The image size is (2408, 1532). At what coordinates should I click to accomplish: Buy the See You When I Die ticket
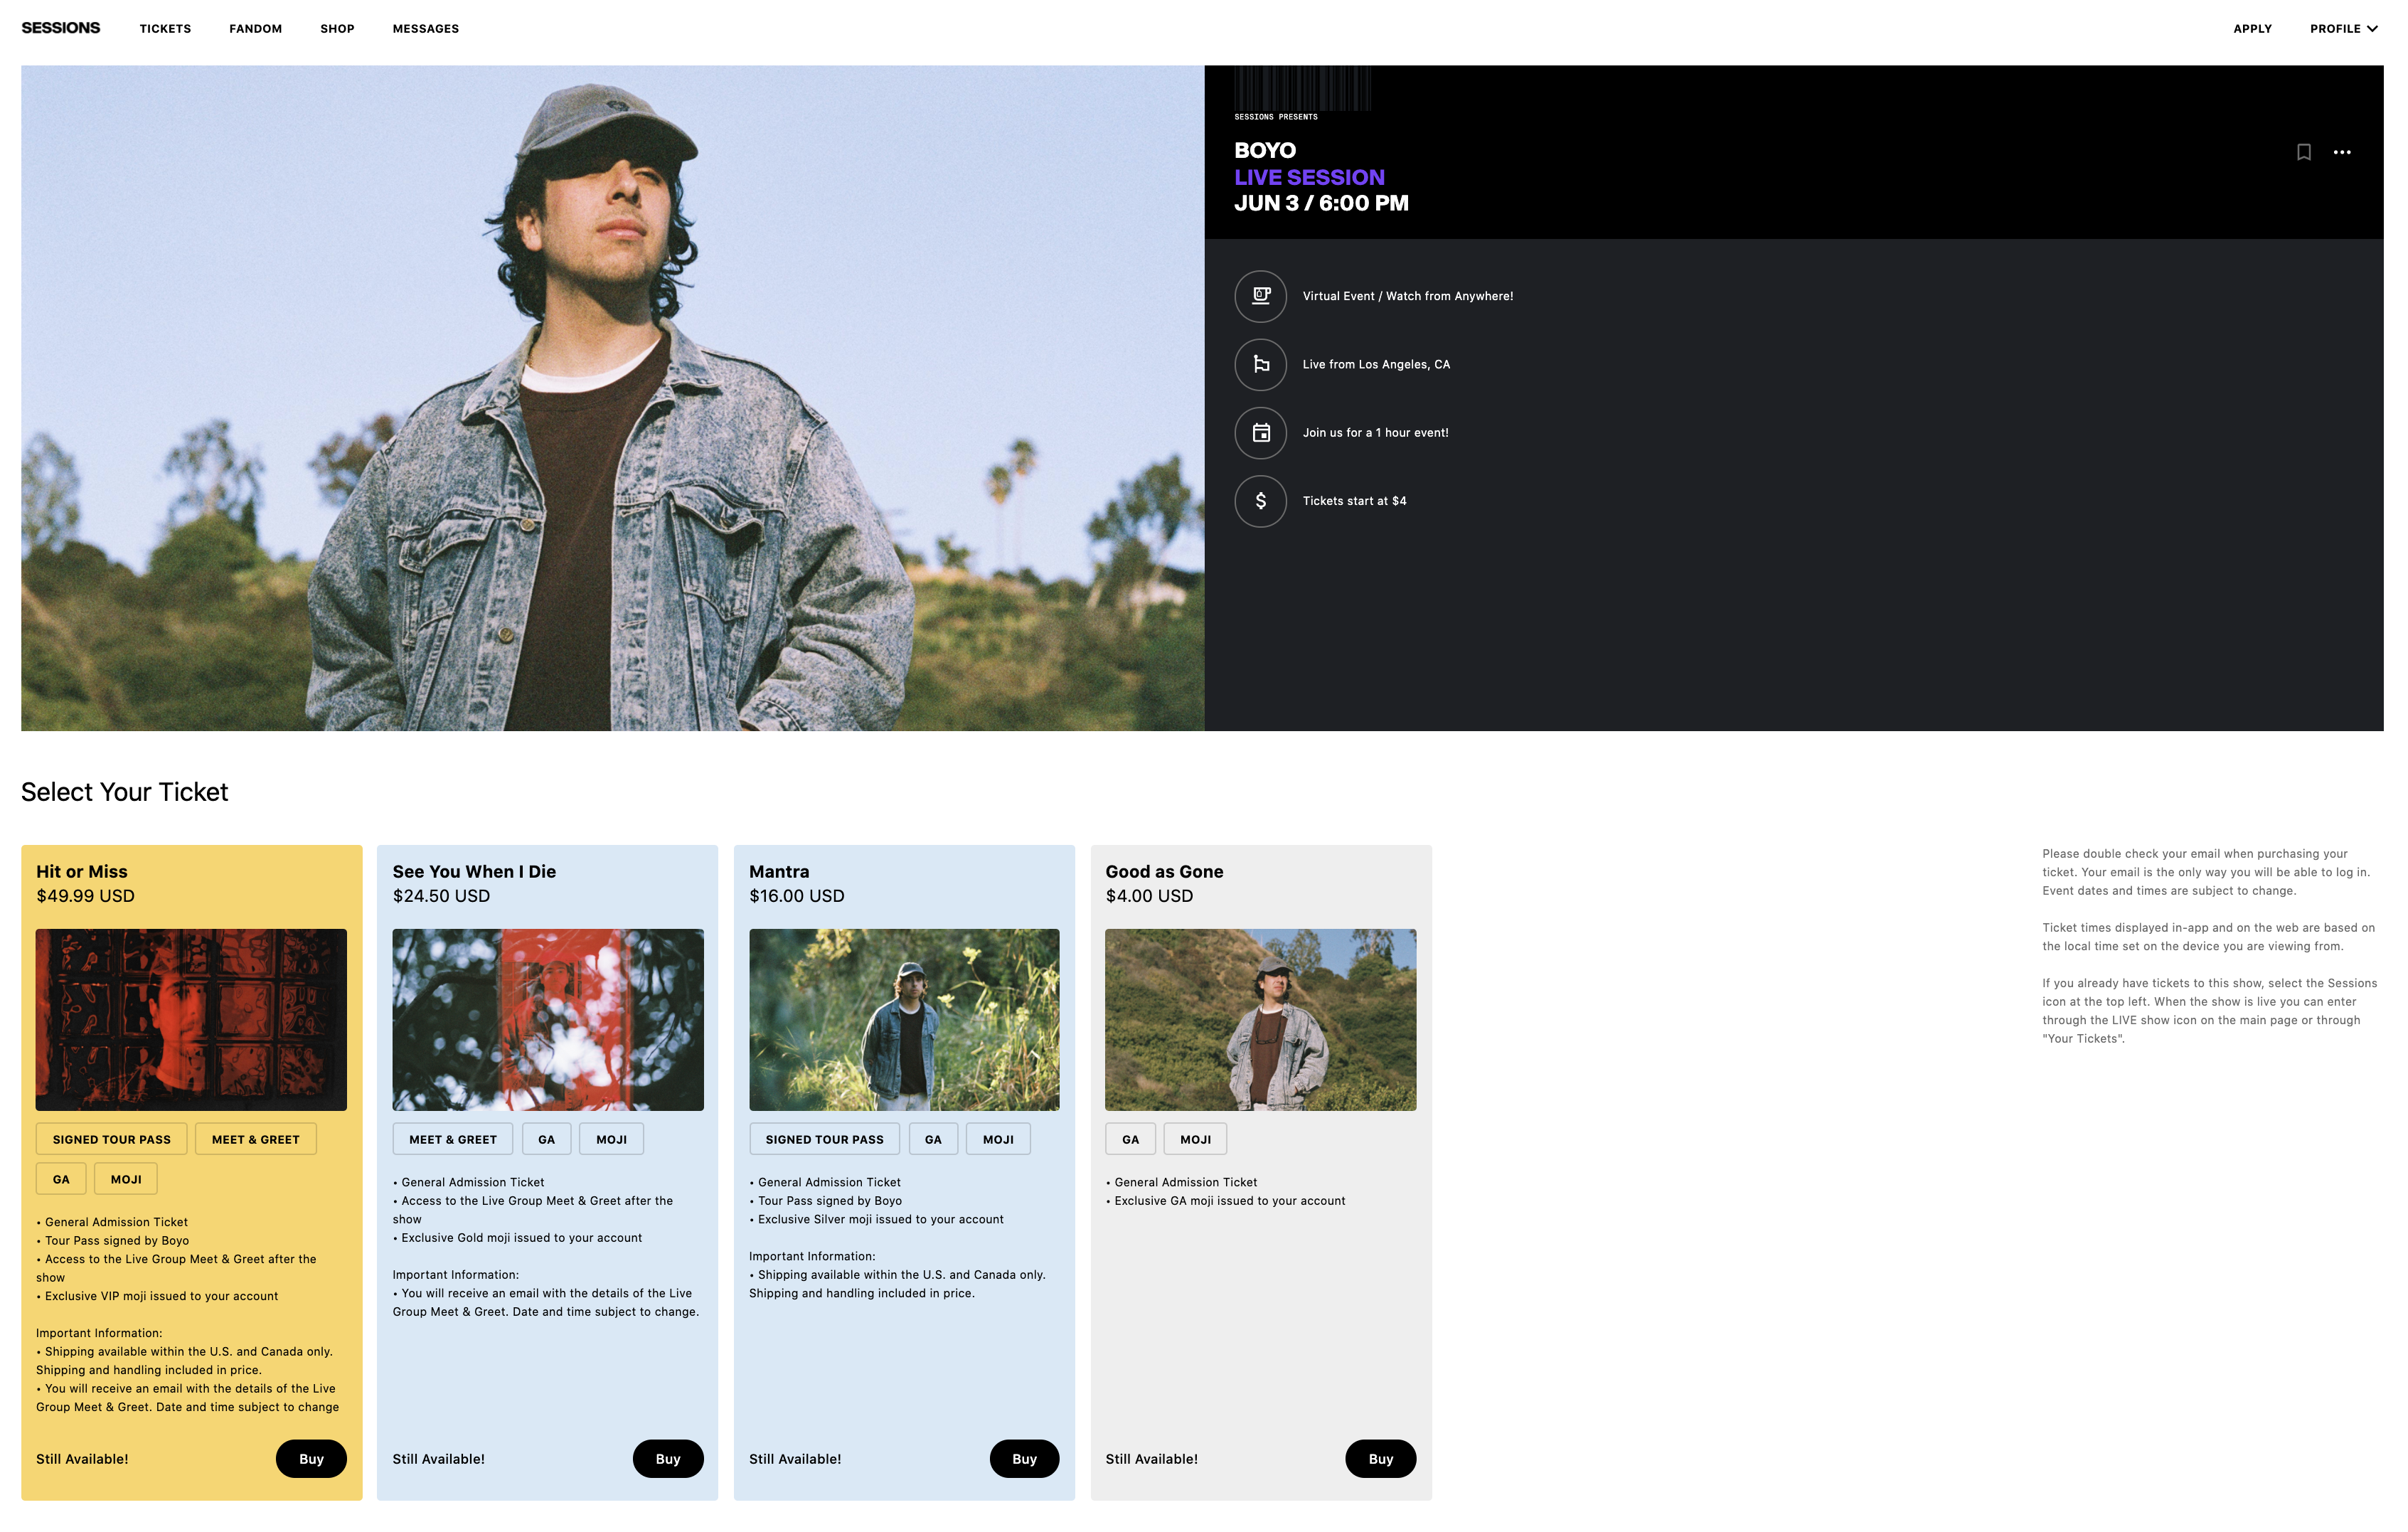(x=667, y=1459)
